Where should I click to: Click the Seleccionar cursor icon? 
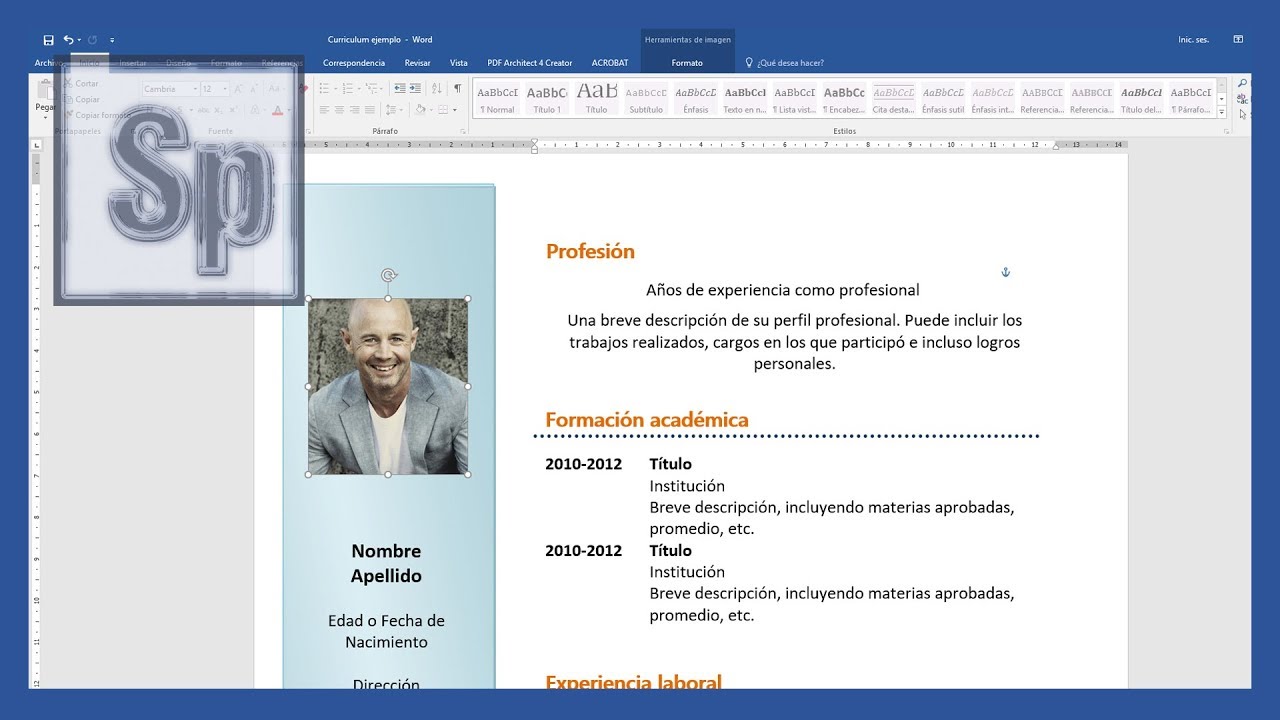(1243, 114)
